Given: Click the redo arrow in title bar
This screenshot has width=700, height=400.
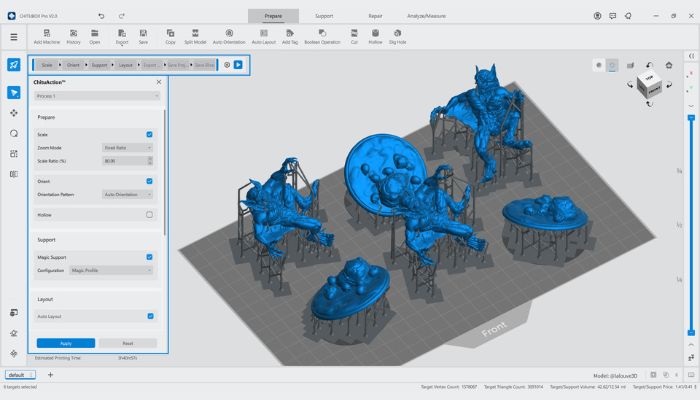Looking at the screenshot, I should tap(121, 16).
